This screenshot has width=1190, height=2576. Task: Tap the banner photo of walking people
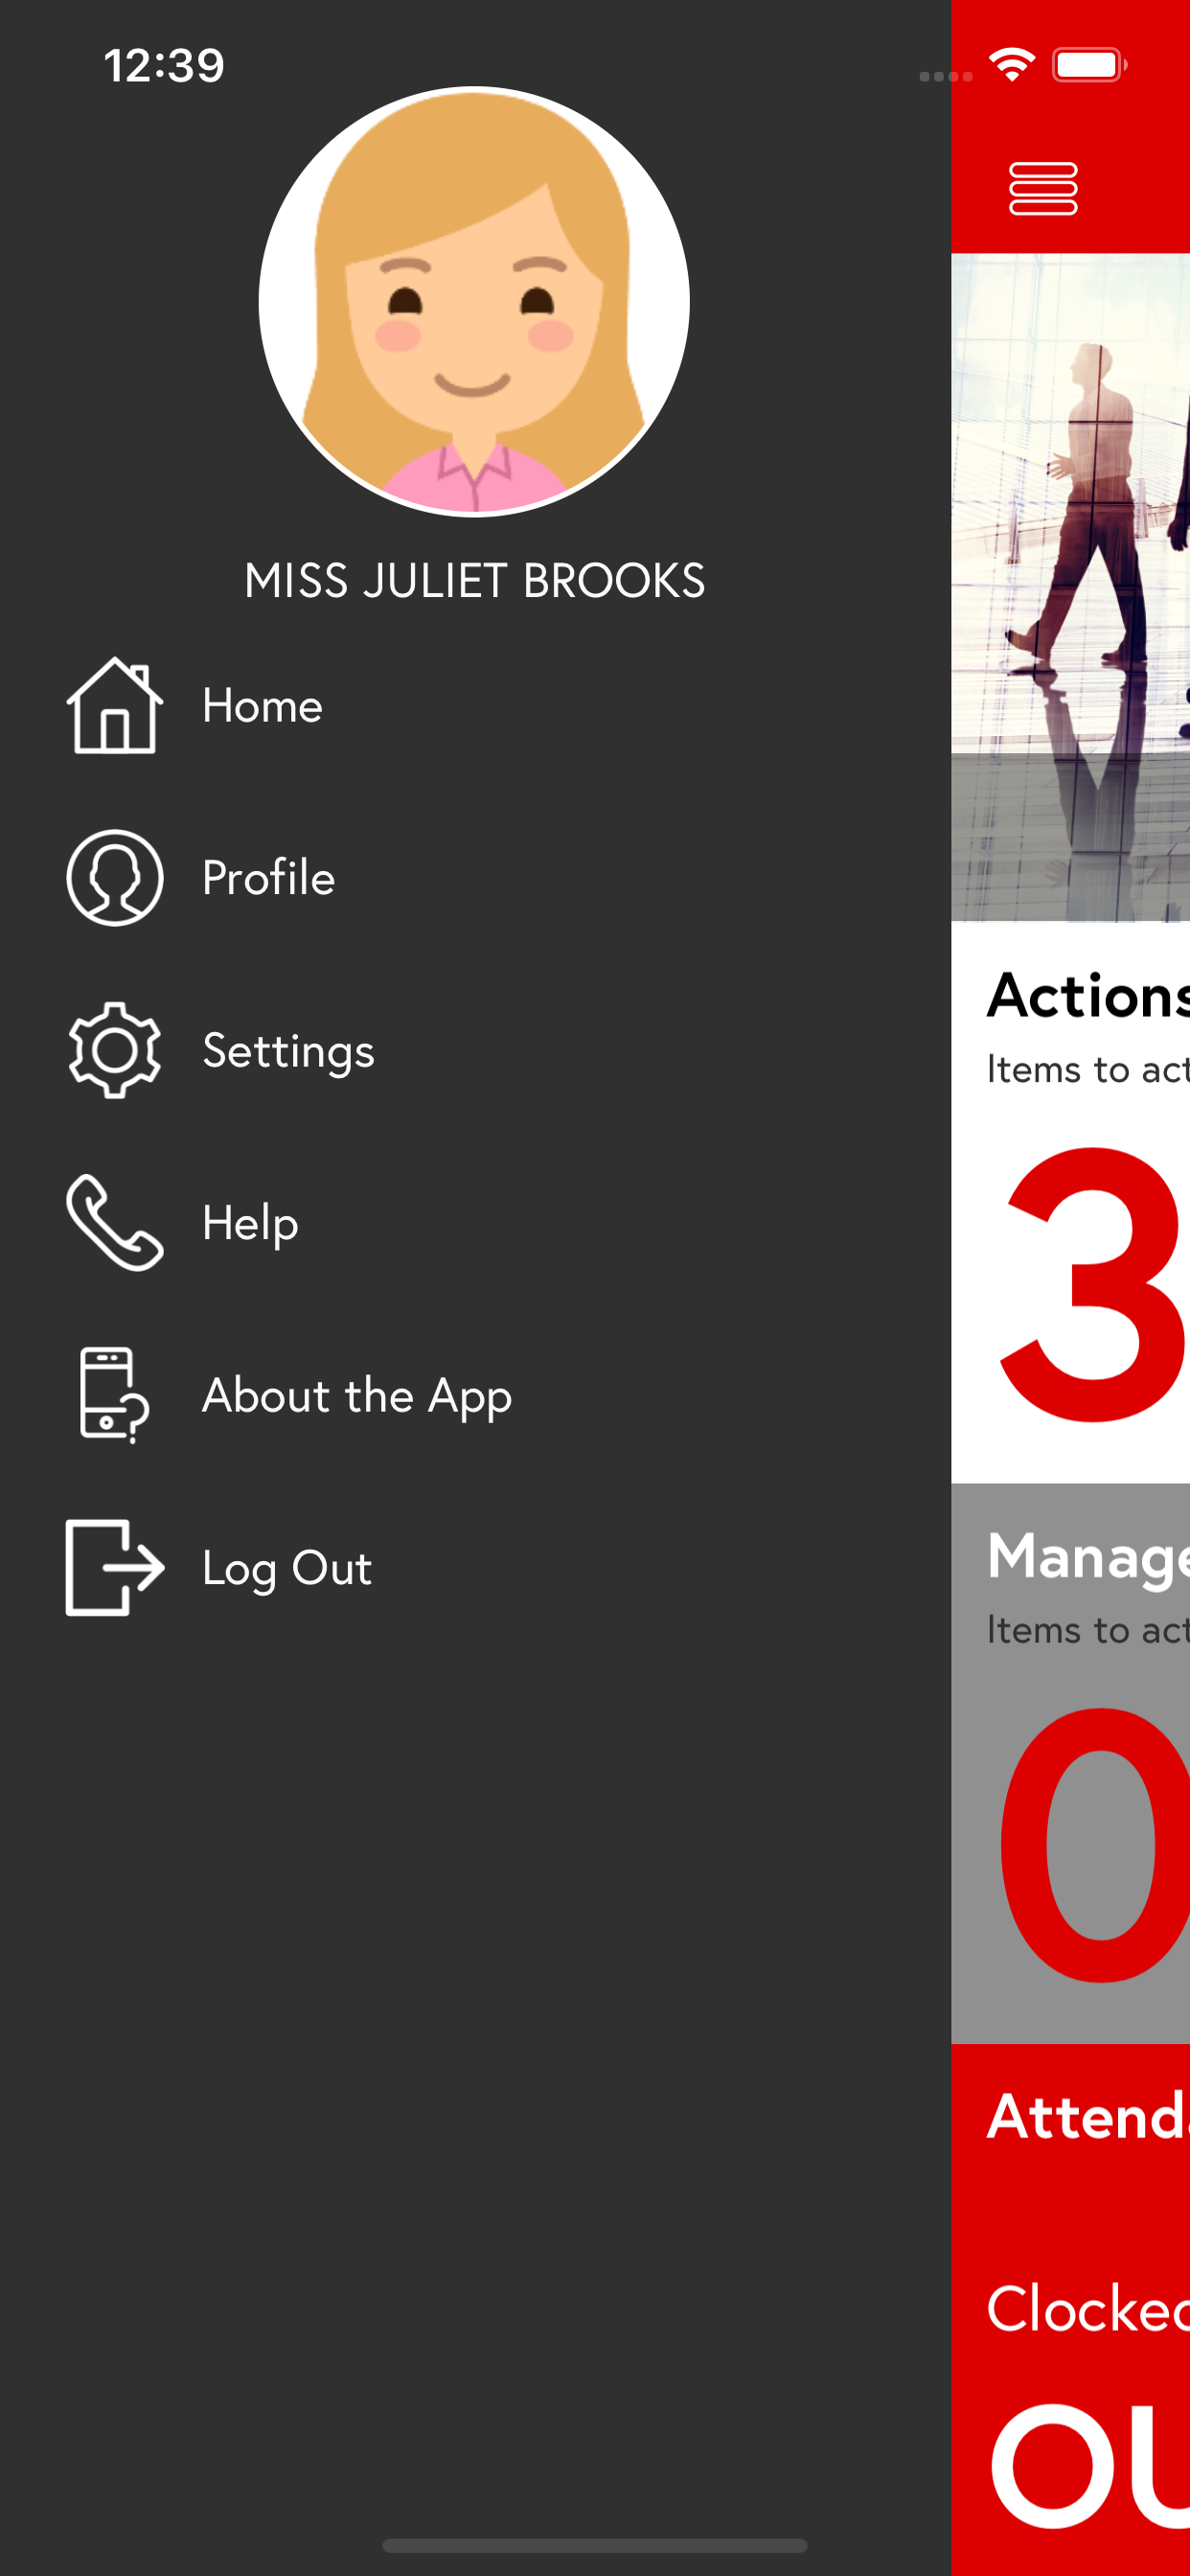coord(1070,587)
